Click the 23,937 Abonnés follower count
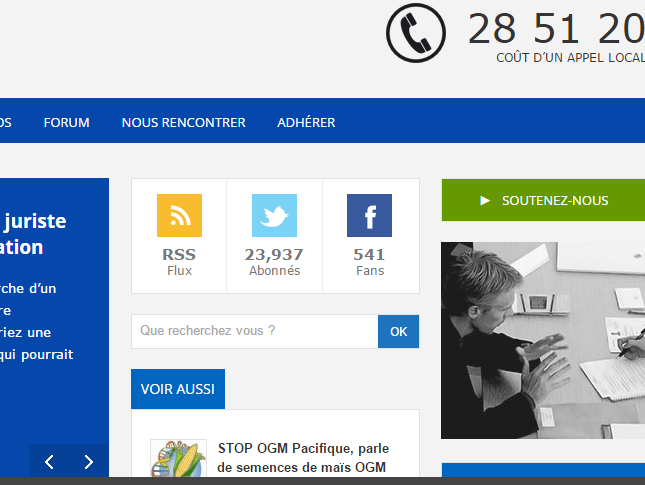Viewport: 645px width, 485px height. [x=274, y=261]
